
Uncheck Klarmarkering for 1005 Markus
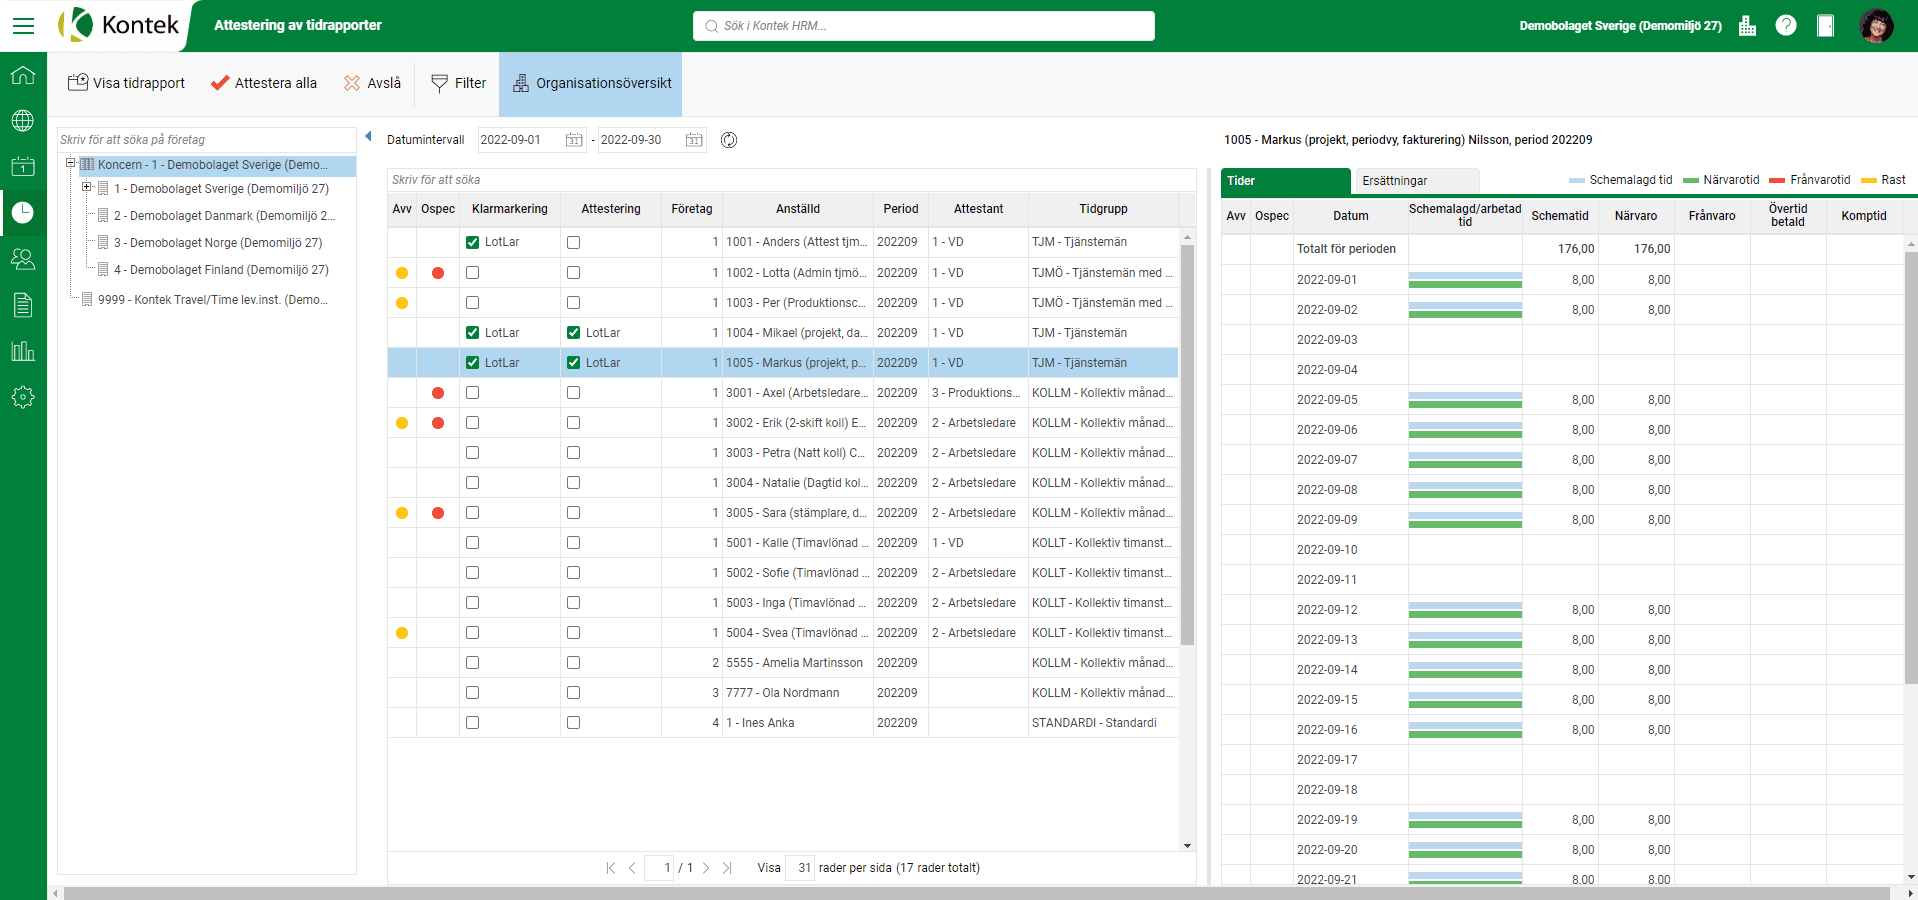coord(473,363)
